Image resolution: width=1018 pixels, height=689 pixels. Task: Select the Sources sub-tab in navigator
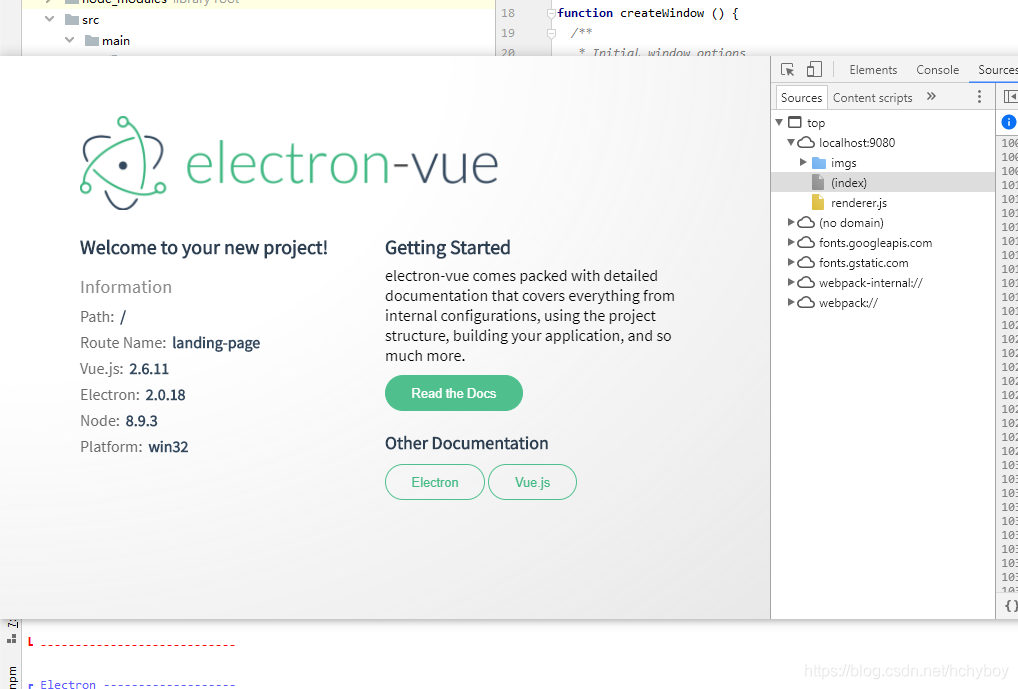(x=801, y=97)
